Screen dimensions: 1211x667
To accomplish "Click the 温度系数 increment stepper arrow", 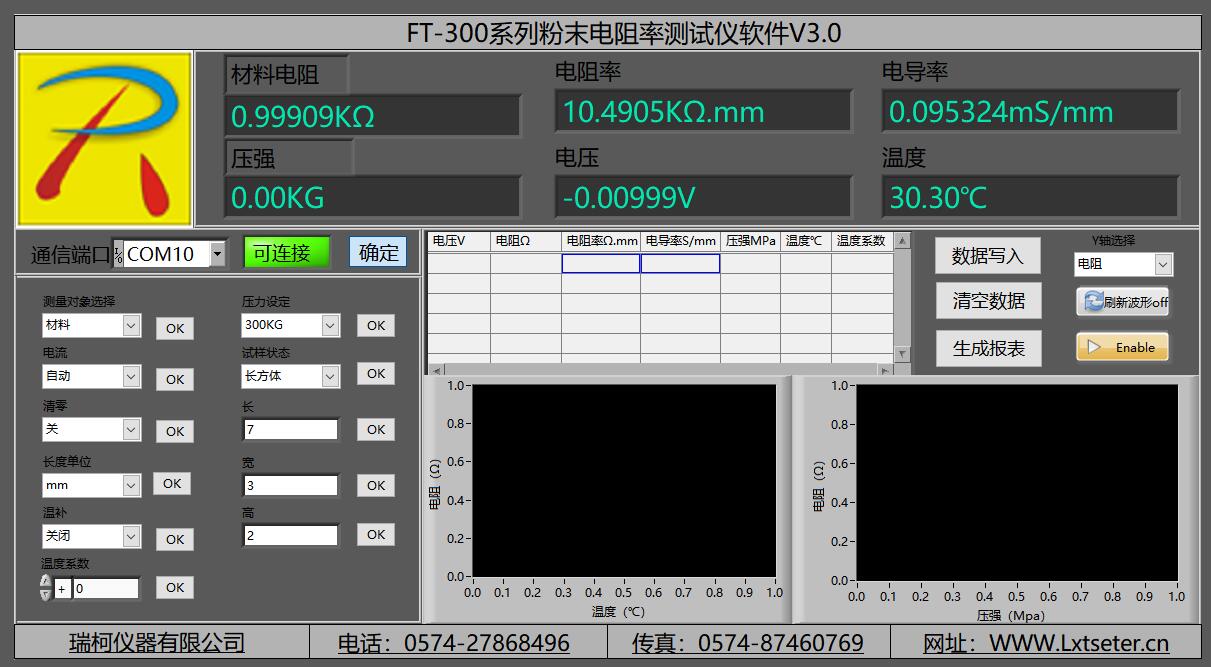I will (x=45, y=582).
